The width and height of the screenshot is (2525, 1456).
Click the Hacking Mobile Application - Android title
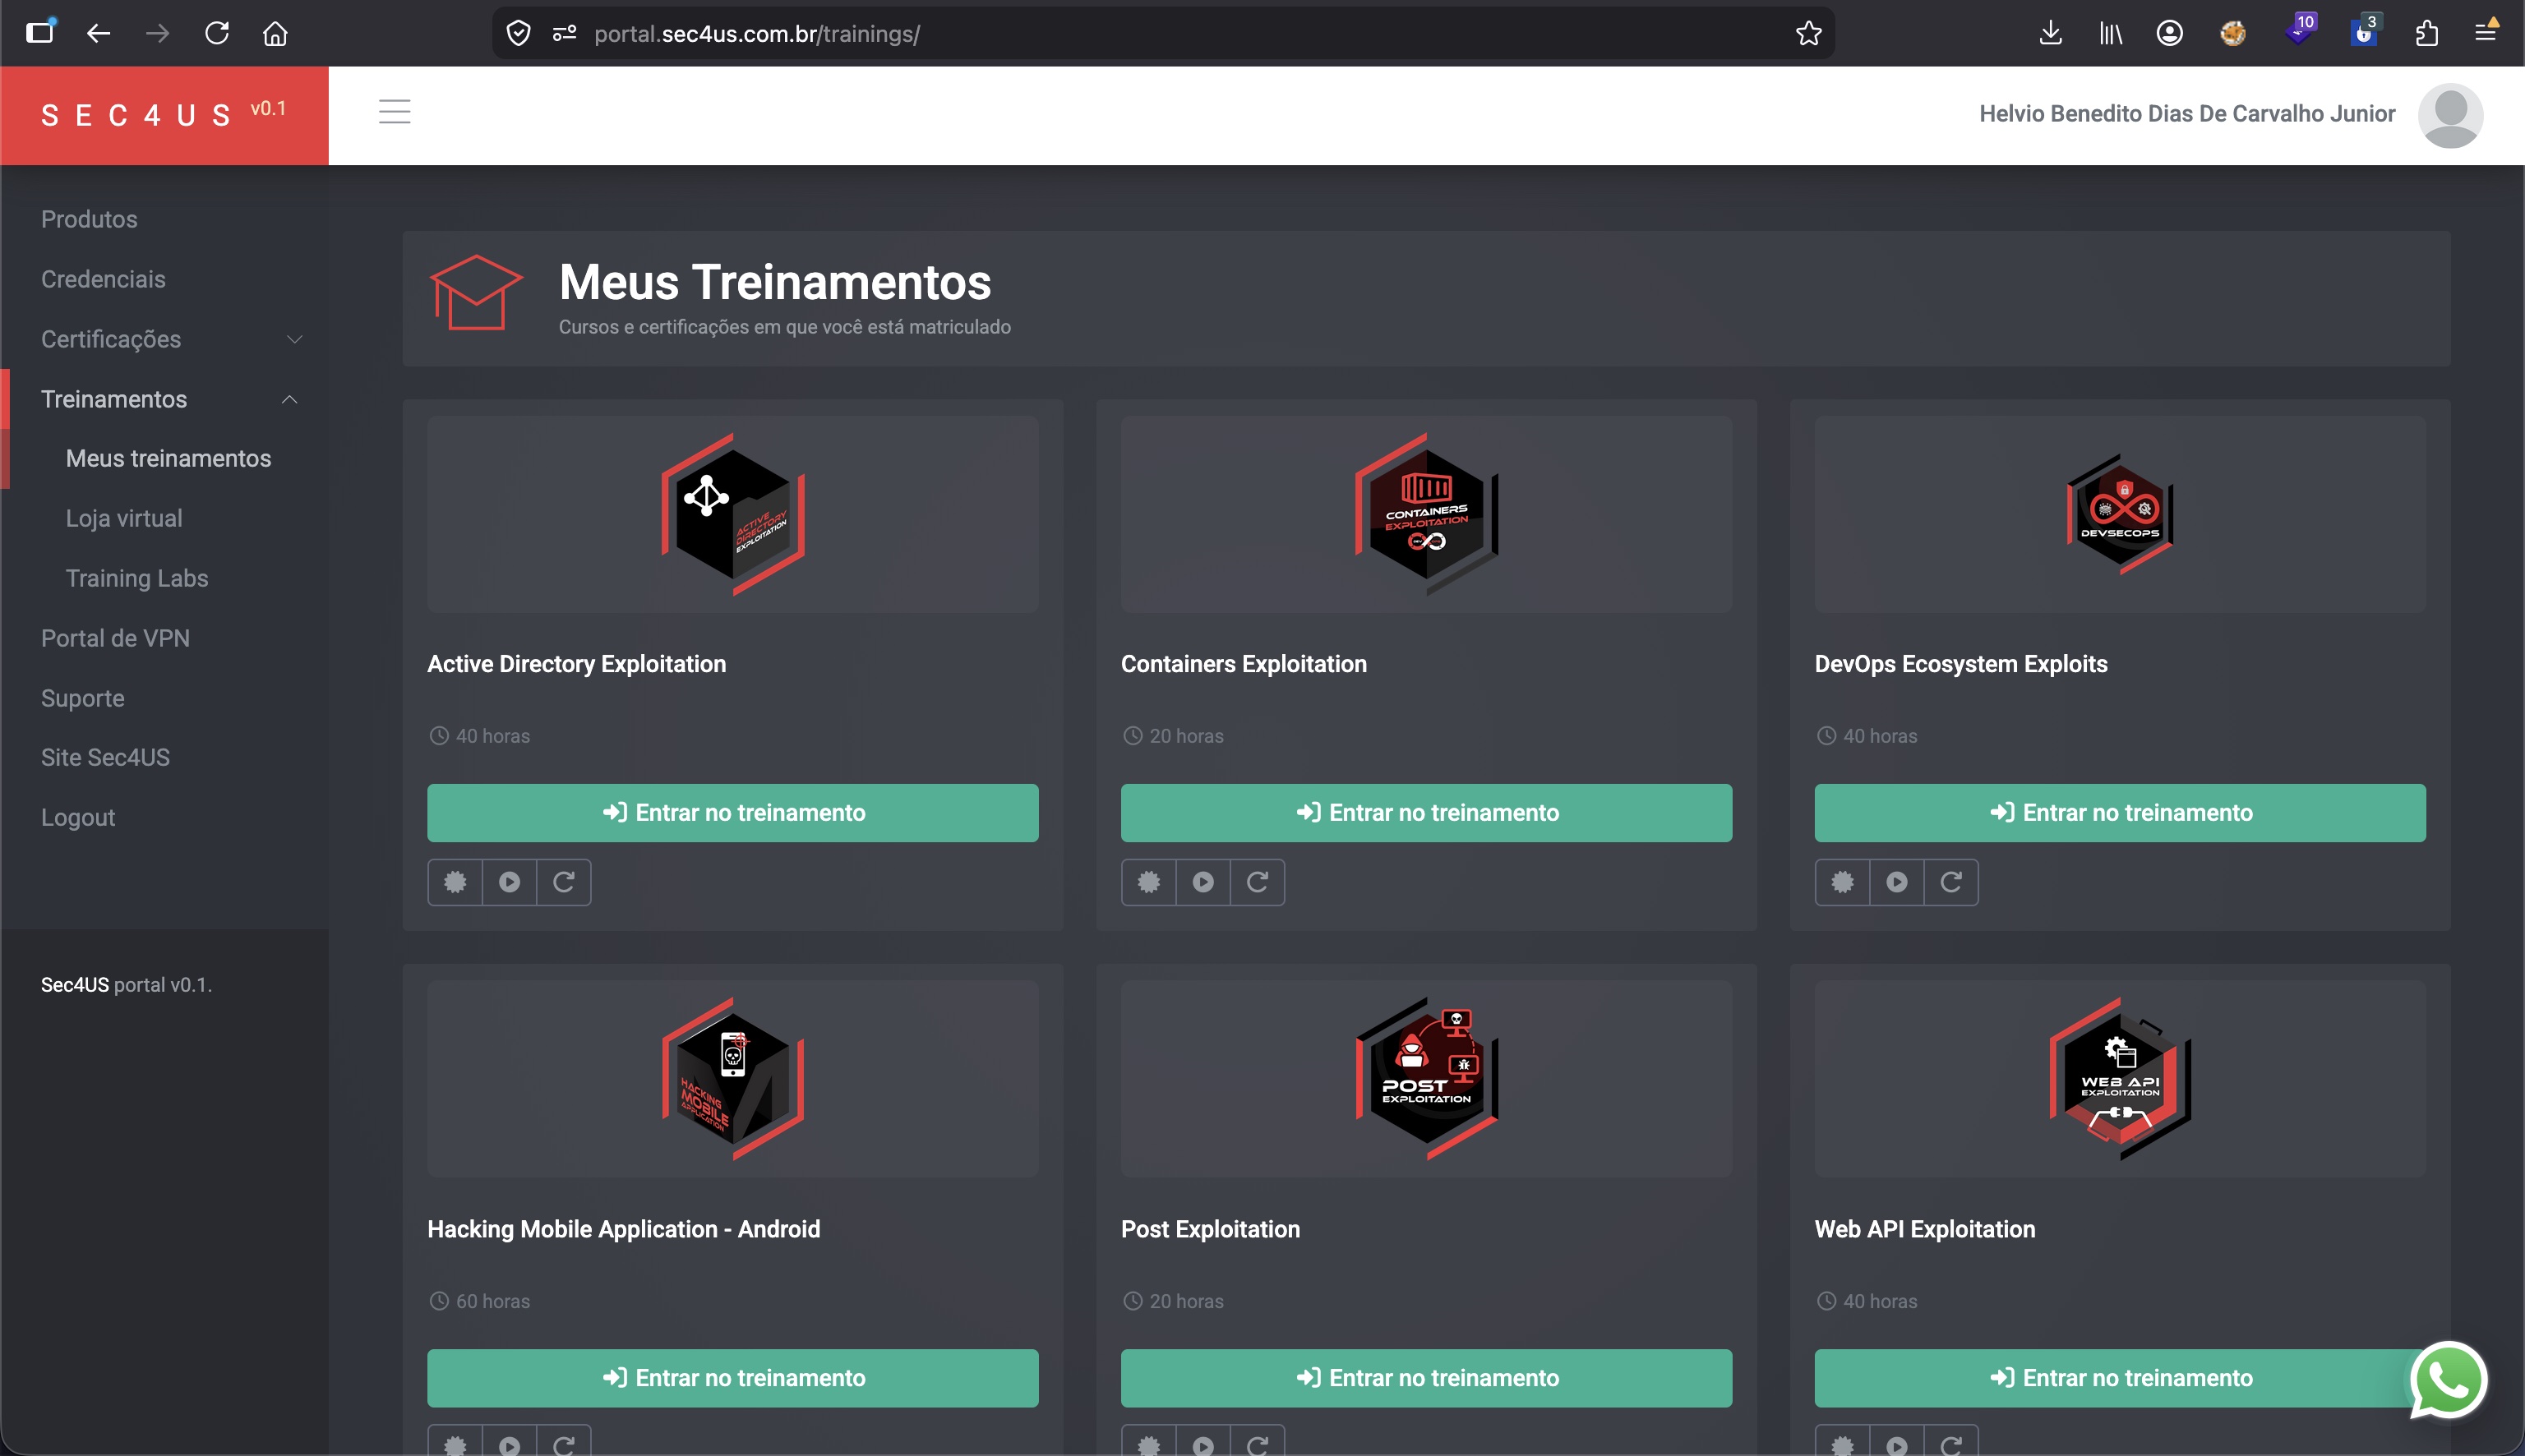click(624, 1229)
